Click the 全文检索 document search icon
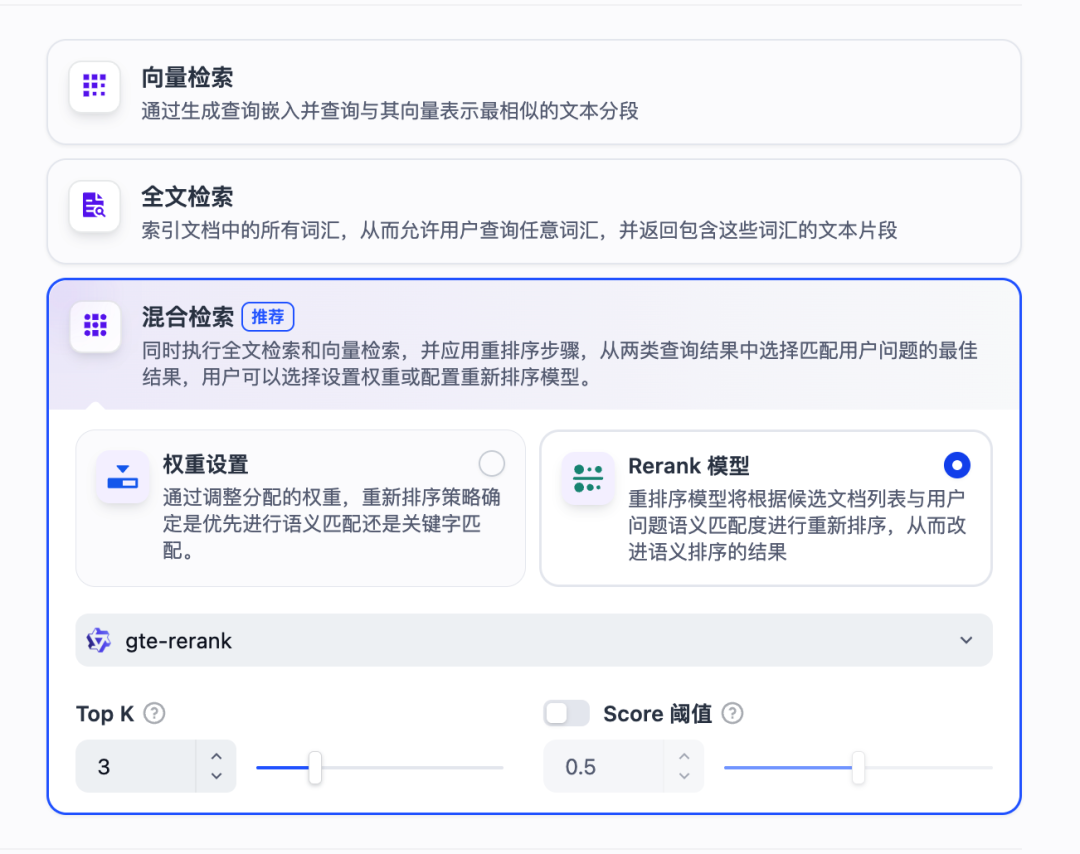Viewport: 1080px width, 854px height. [93, 204]
